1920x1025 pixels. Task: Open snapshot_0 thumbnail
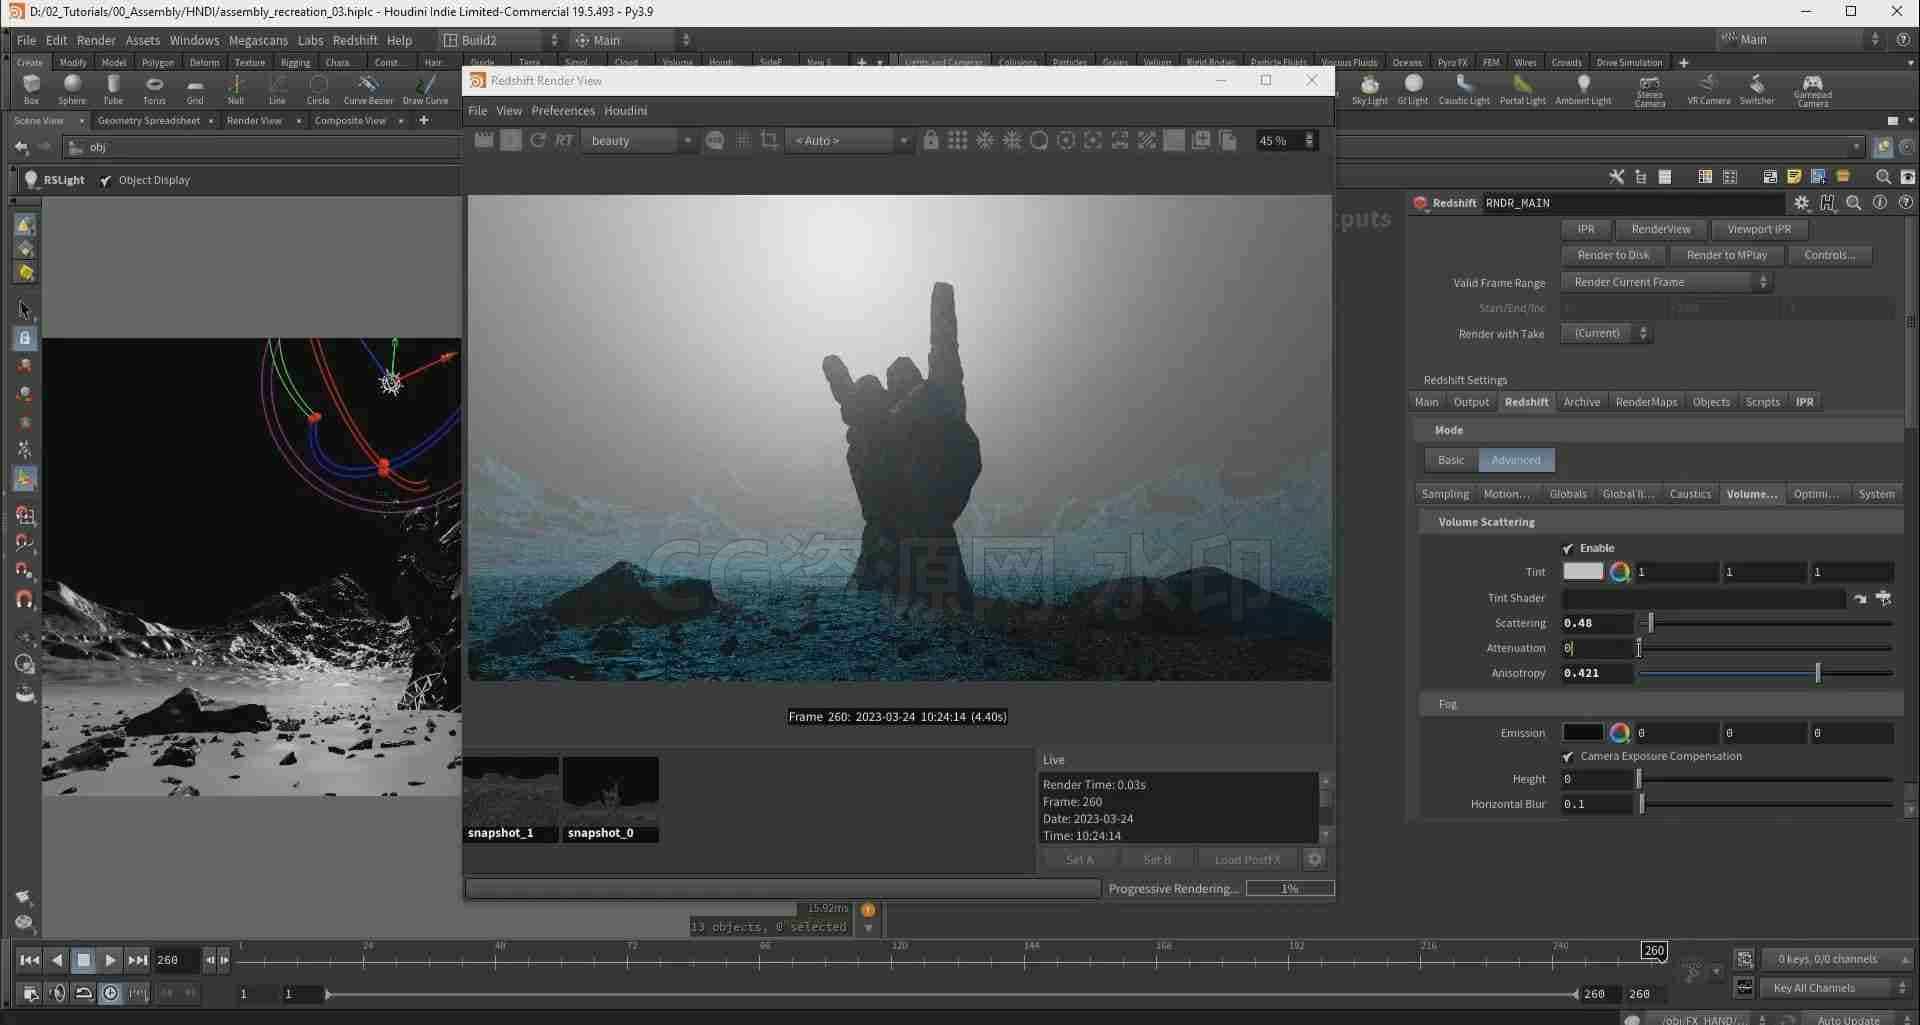click(610, 799)
